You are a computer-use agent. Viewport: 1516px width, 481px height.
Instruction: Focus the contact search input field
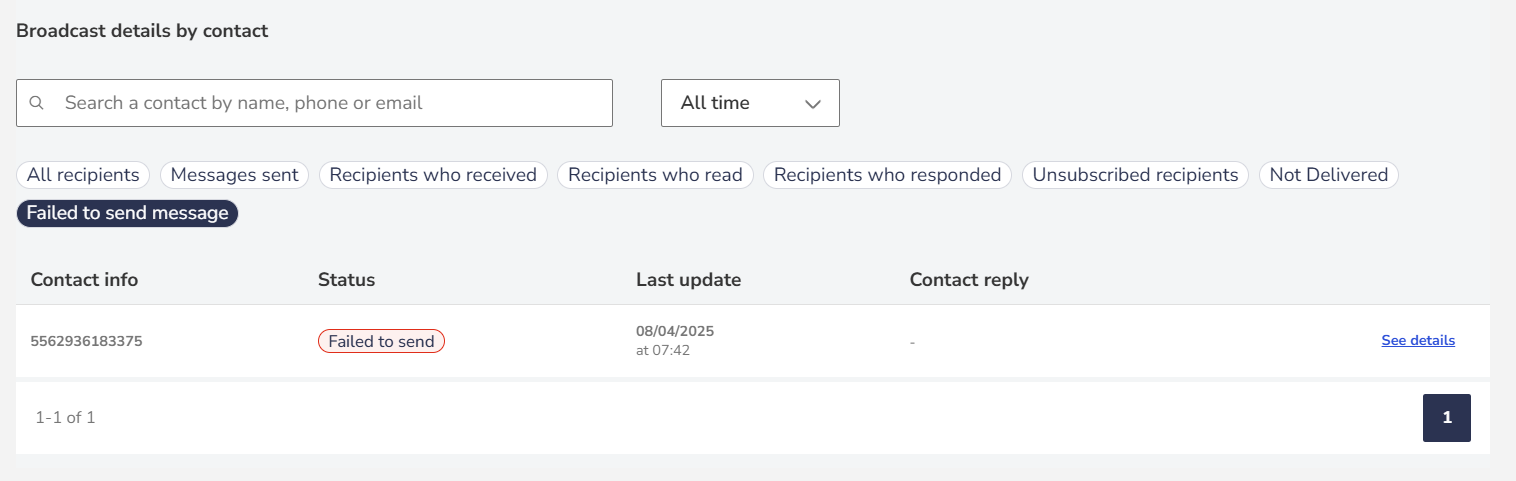coord(314,103)
